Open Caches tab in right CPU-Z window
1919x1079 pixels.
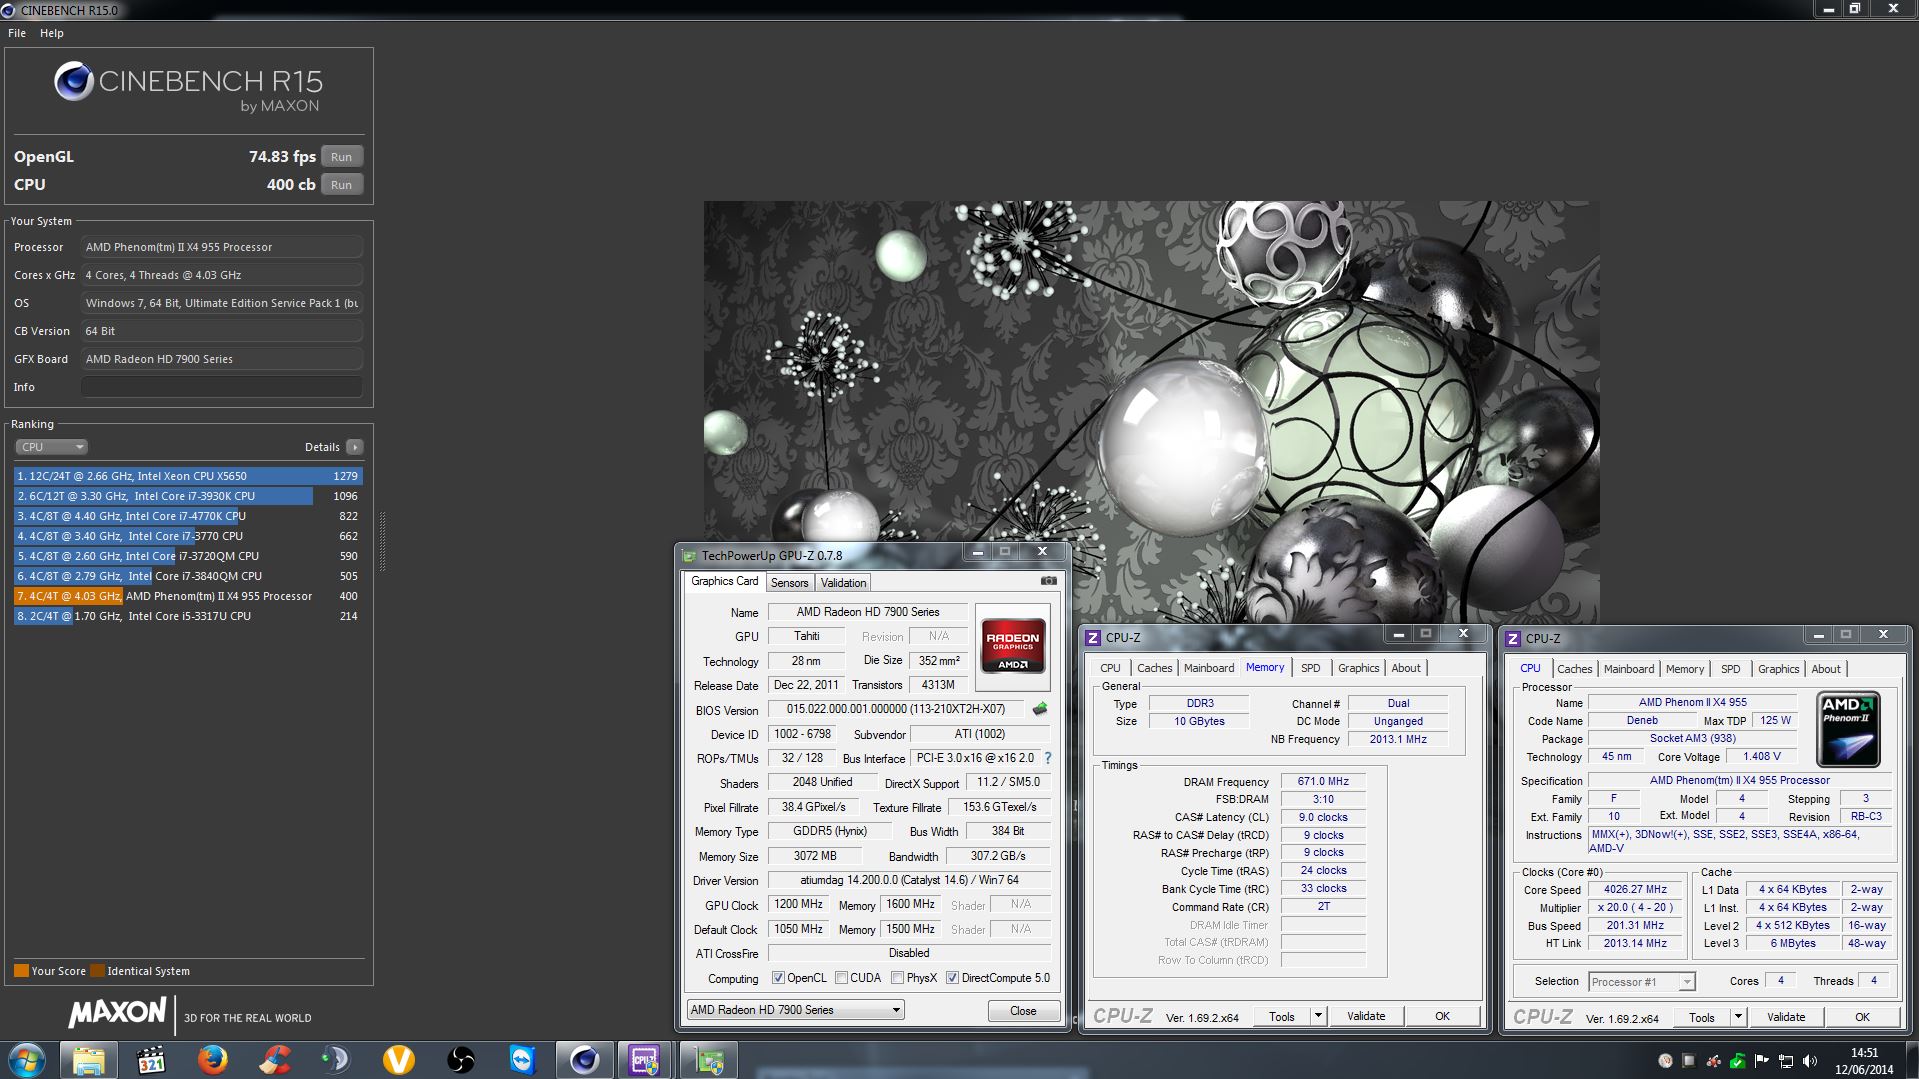tap(1574, 669)
